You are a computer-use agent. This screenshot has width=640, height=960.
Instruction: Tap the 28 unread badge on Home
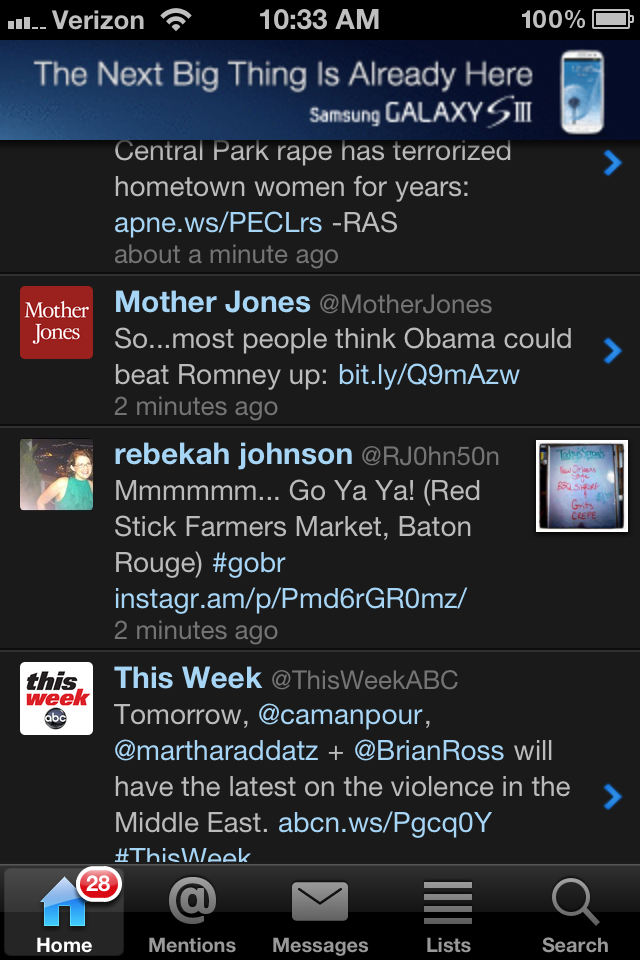click(x=97, y=884)
